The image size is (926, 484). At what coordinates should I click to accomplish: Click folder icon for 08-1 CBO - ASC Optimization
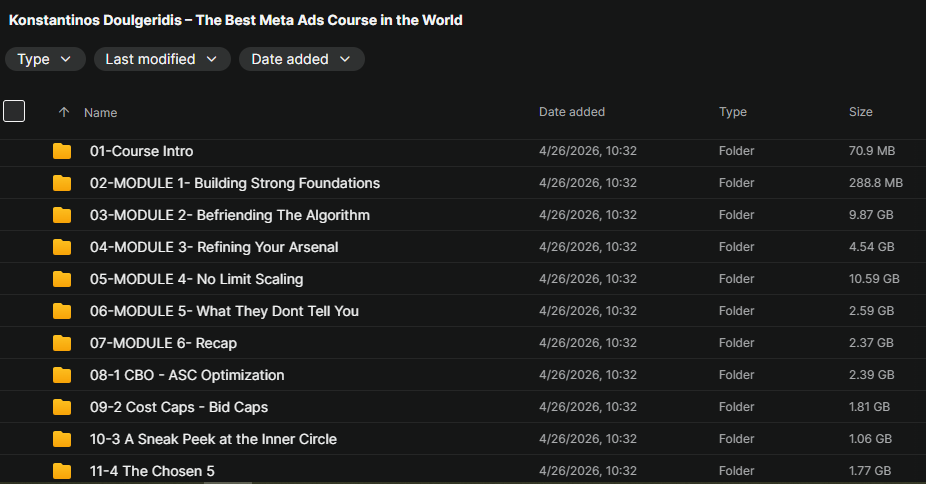pyautogui.click(x=62, y=375)
